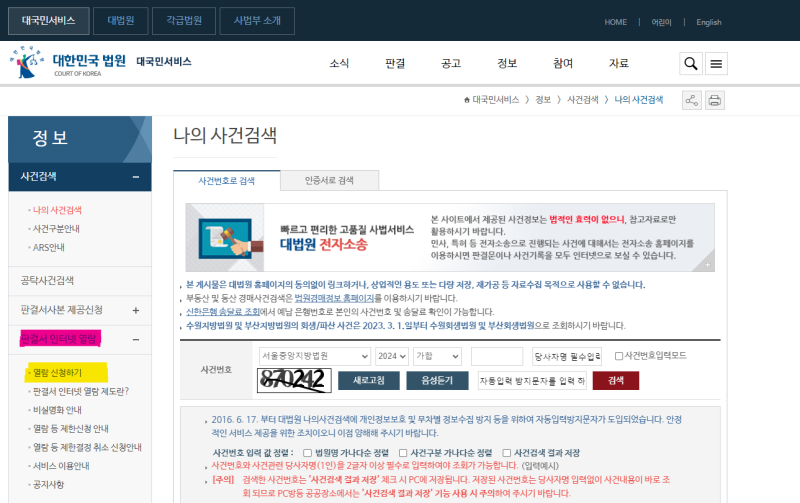Open the case type dropdown 가합

[x=437, y=356]
